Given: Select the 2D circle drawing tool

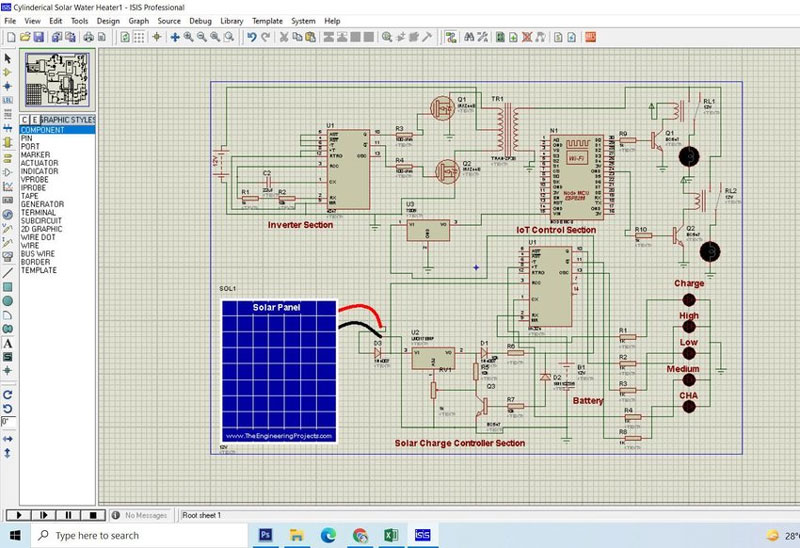Looking at the screenshot, I should [x=8, y=301].
